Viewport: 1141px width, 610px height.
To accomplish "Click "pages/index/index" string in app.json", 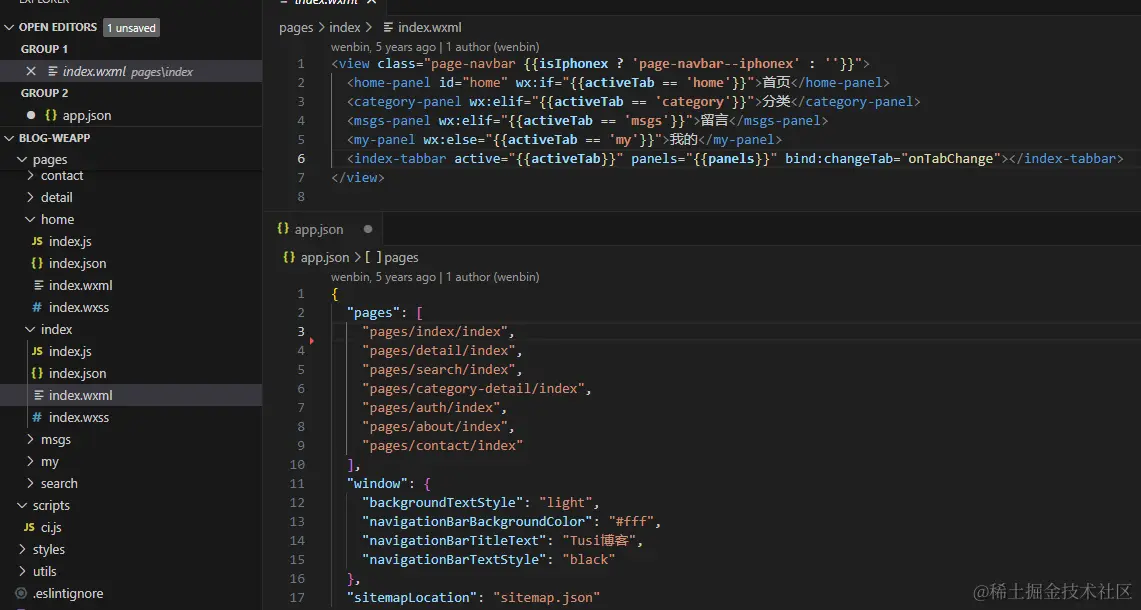I will [434, 331].
